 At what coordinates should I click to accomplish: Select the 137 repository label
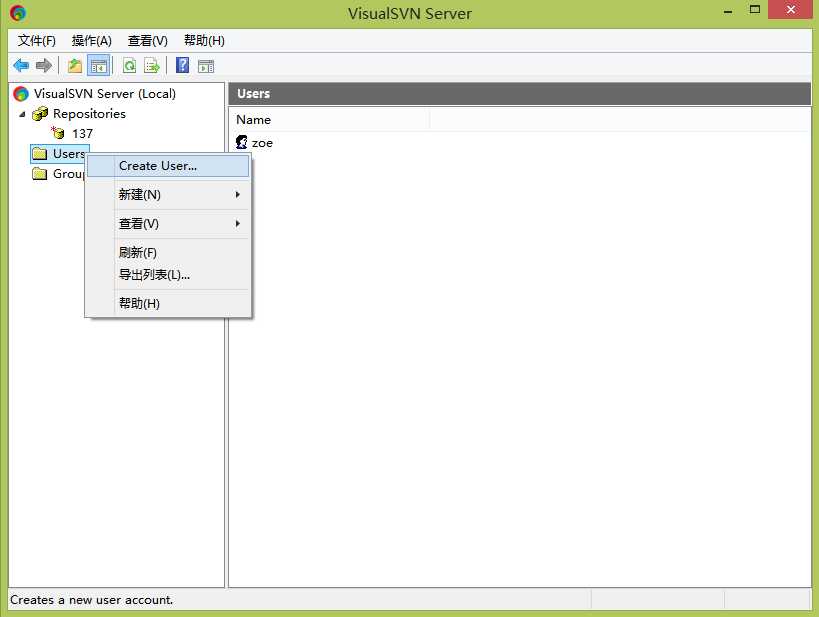coord(83,134)
